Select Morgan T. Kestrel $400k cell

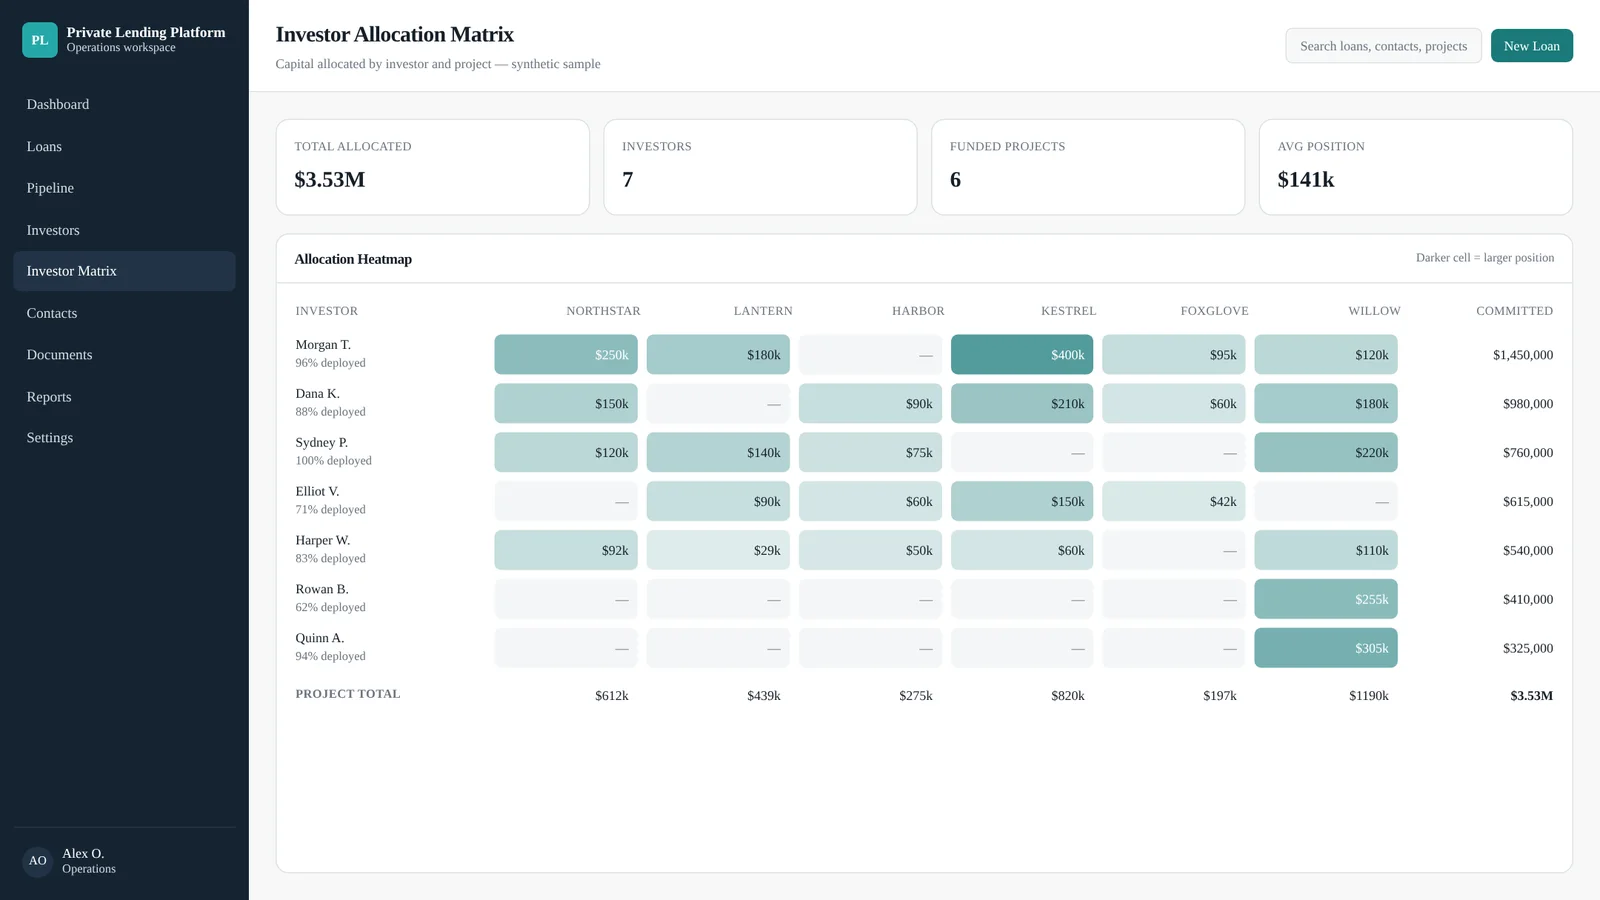pyautogui.click(x=1022, y=355)
